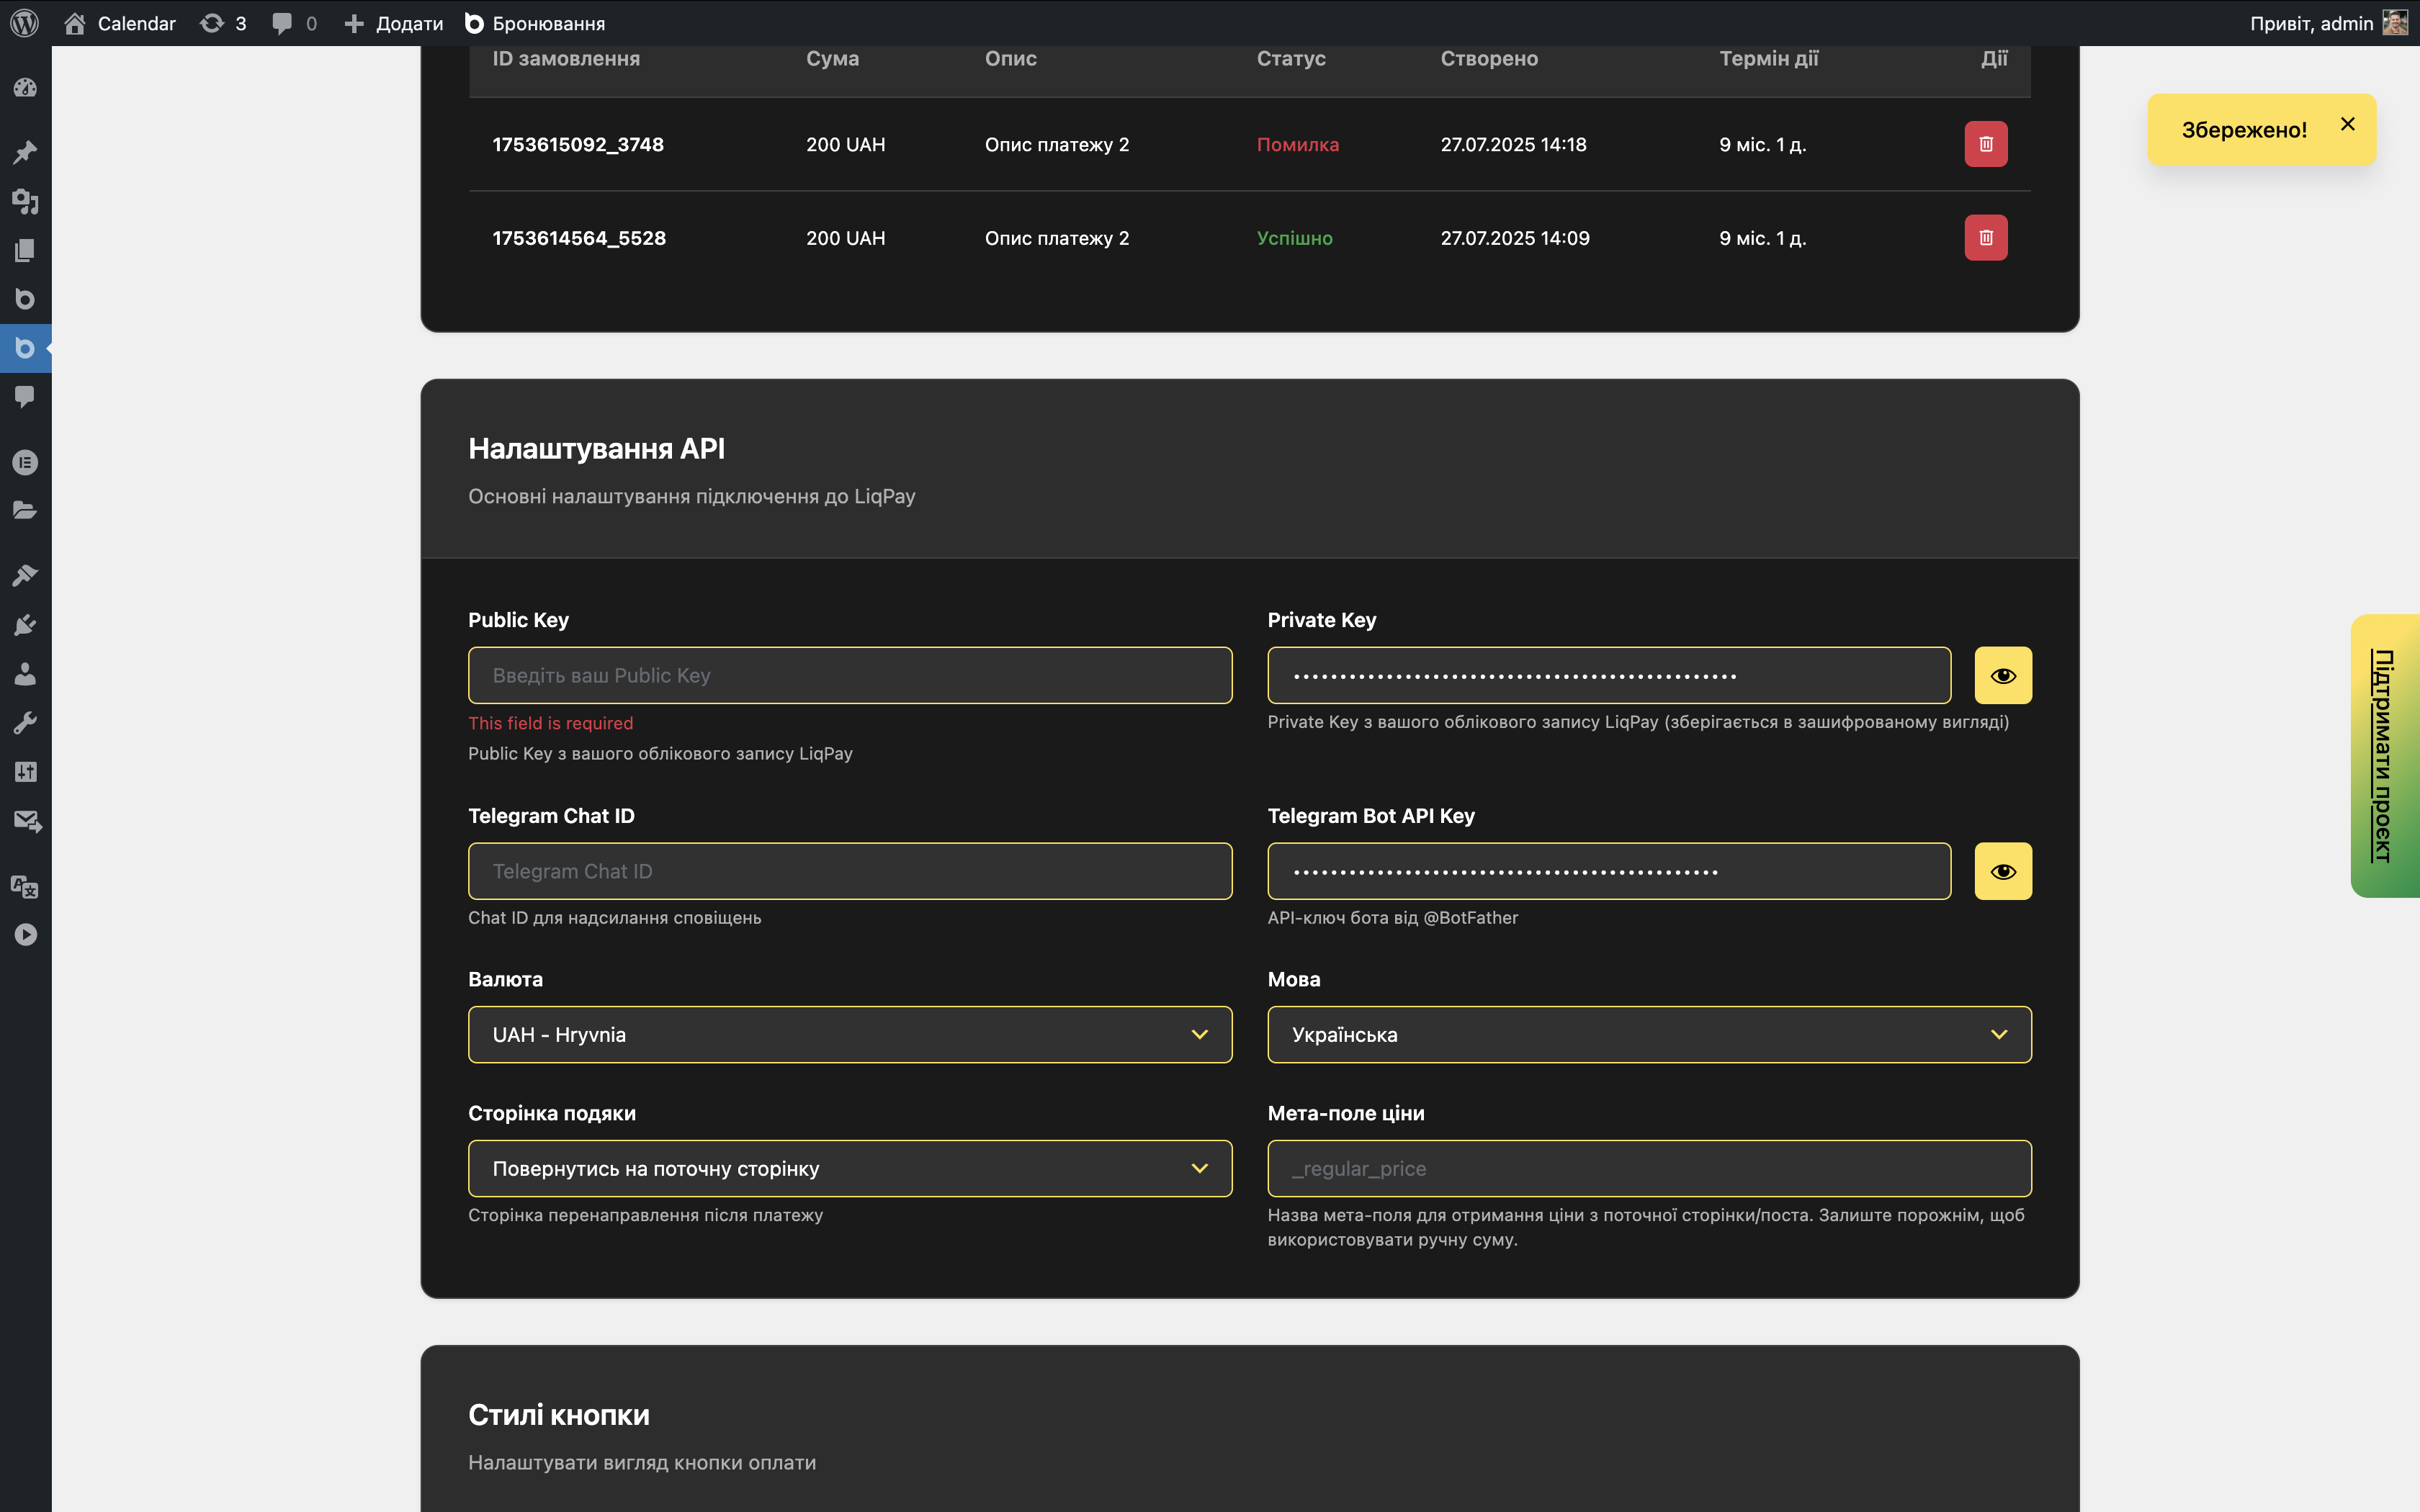Open the Comments icon in sidebar
Viewport: 2420px width, 1512px height.
25,397
